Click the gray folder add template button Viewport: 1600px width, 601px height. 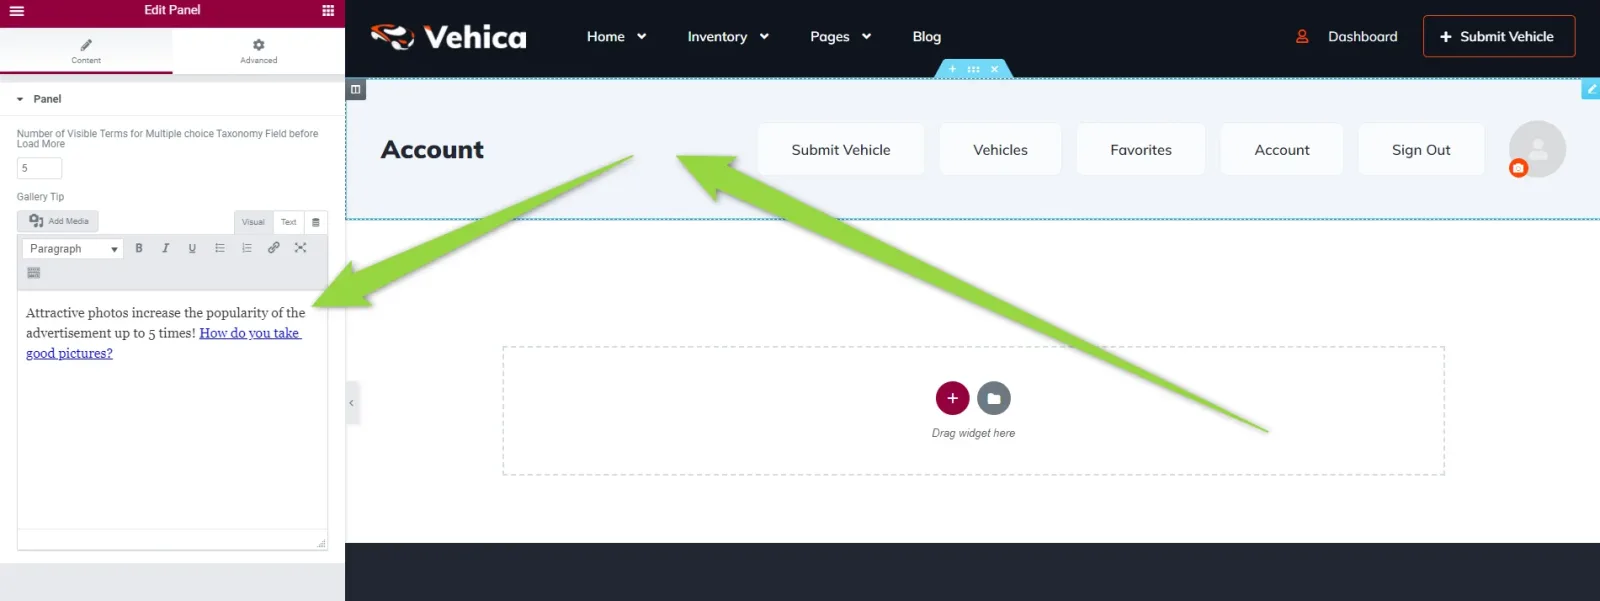pos(994,398)
